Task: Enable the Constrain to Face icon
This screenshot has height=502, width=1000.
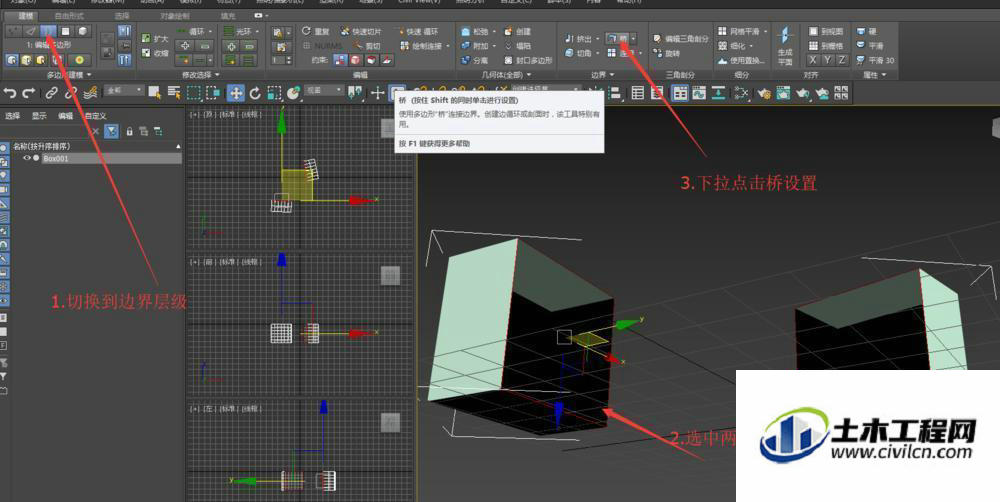Action: pos(371,60)
